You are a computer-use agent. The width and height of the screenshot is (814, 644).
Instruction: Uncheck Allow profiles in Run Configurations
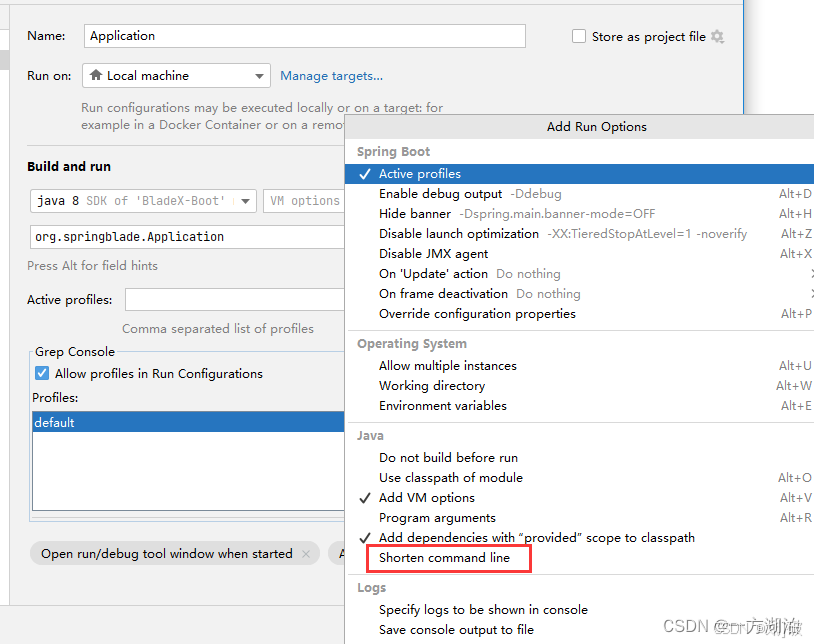coord(42,373)
